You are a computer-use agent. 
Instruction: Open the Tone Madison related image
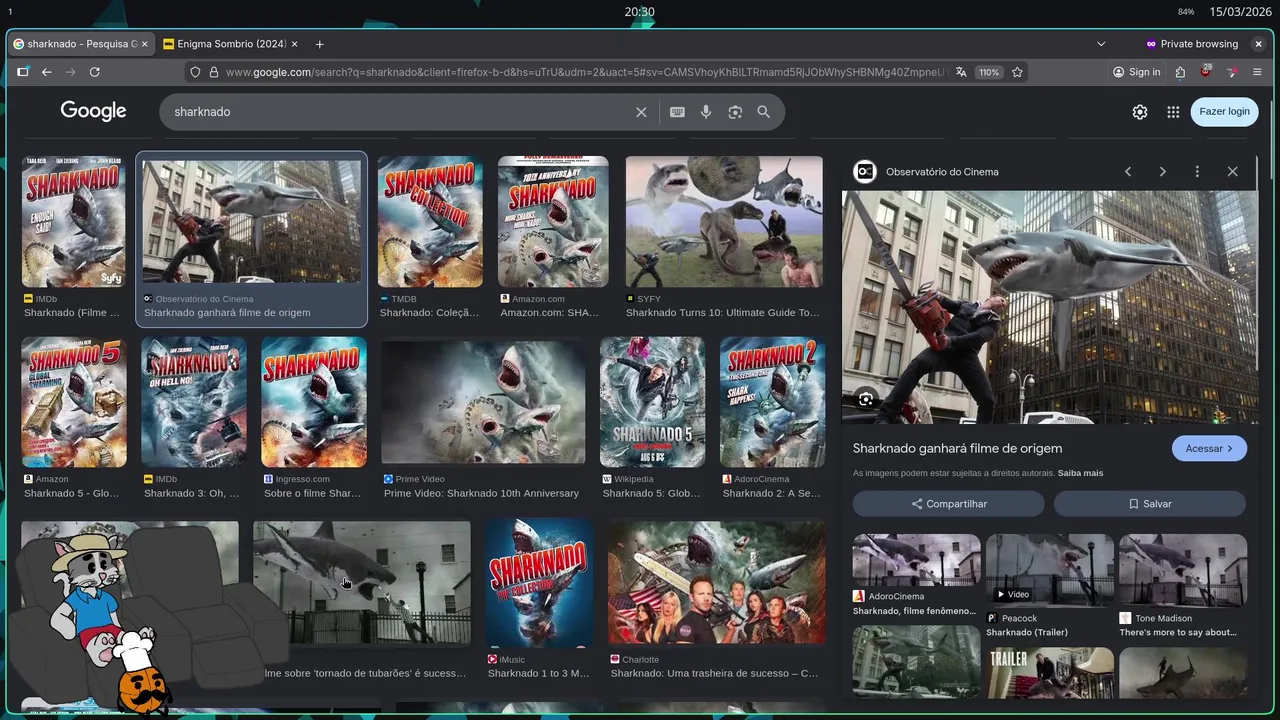pyautogui.click(x=1183, y=571)
